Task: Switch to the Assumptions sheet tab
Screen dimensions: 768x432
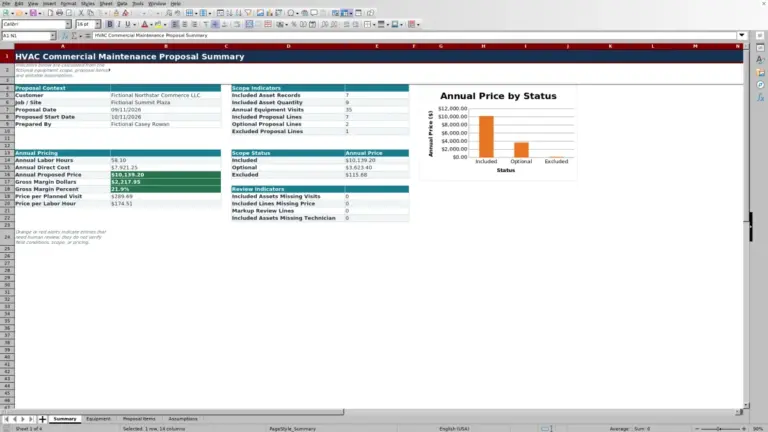Action: tap(183, 419)
